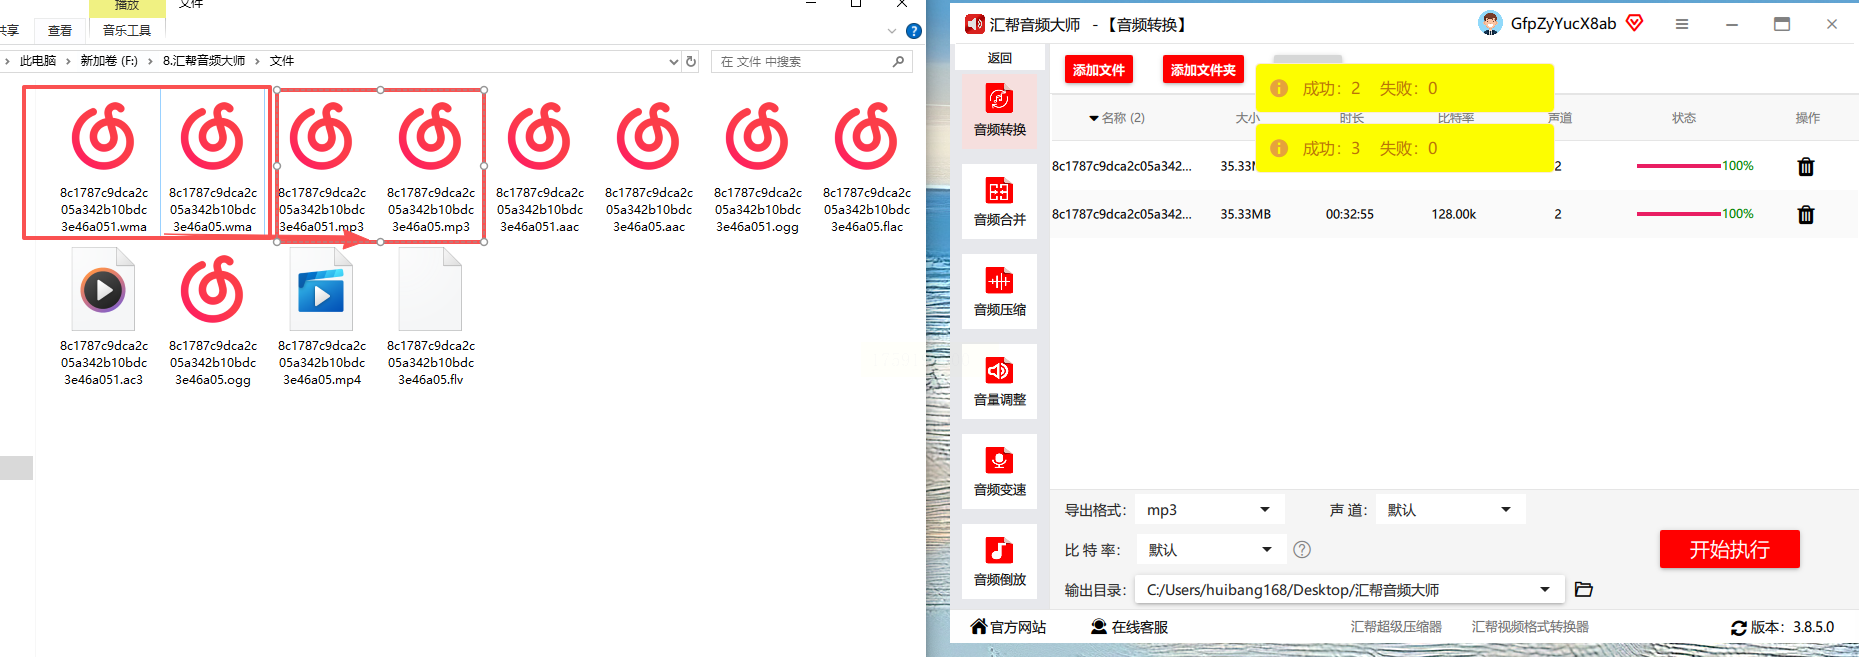Expand the Explorer address history dropdown
The image size is (1859, 657).
click(x=673, y=61)
